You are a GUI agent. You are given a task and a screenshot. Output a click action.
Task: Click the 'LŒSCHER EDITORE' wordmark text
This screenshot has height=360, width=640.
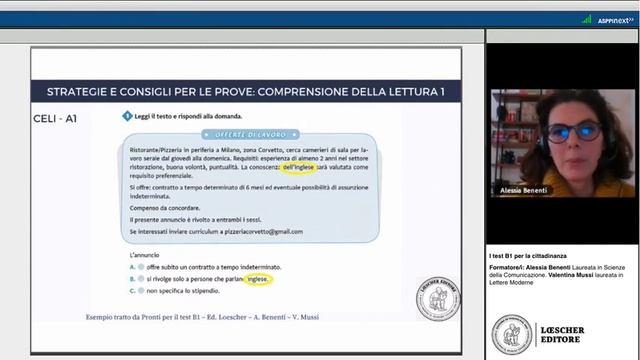pos(562,335)
